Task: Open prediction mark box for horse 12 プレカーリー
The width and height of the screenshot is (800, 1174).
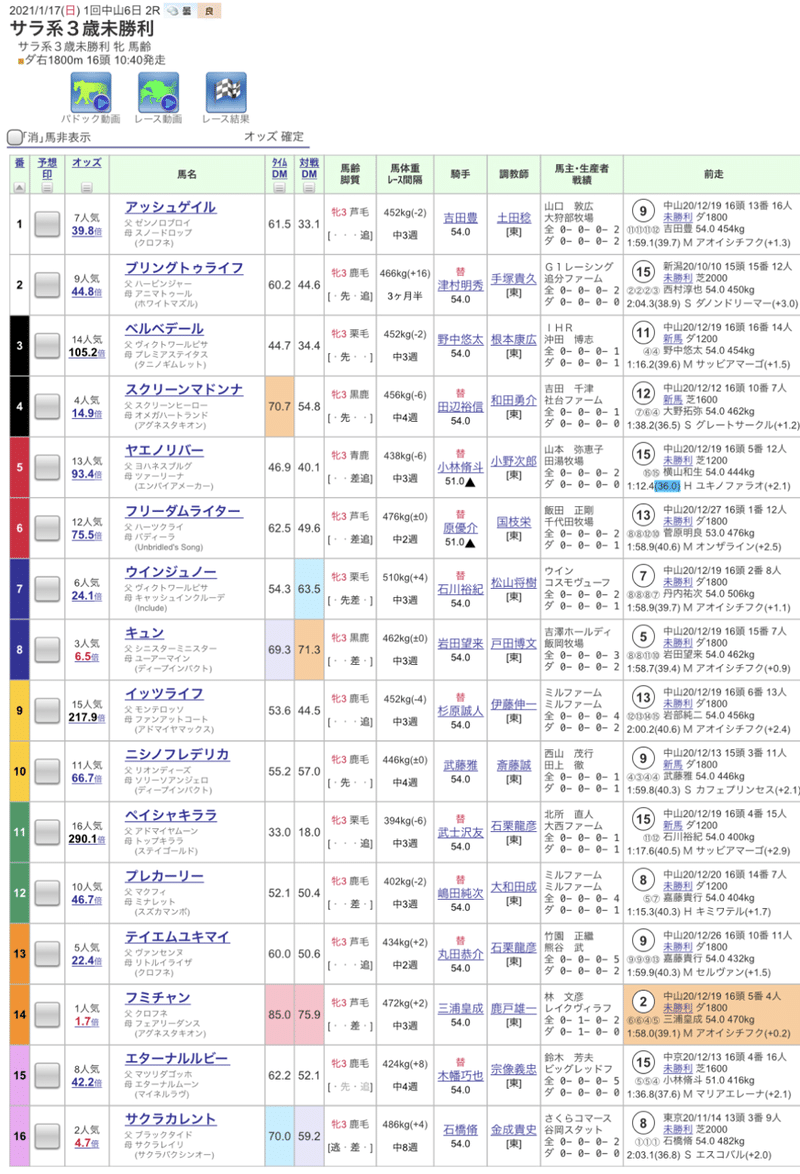Action: 47,892
